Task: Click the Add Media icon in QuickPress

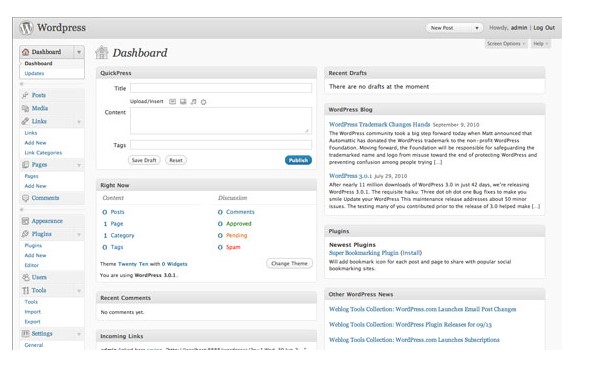Action: 203,102
